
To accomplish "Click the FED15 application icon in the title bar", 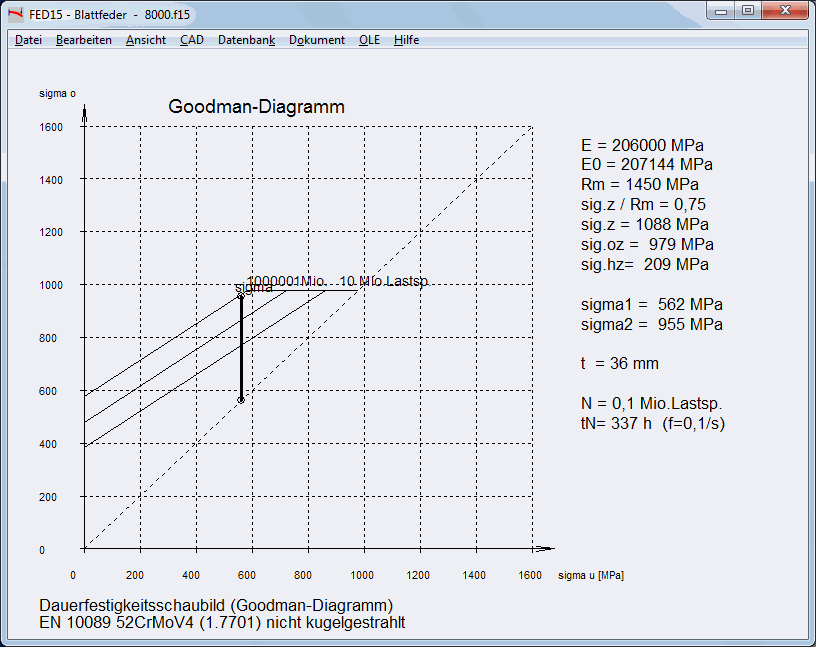I will 16,14.
